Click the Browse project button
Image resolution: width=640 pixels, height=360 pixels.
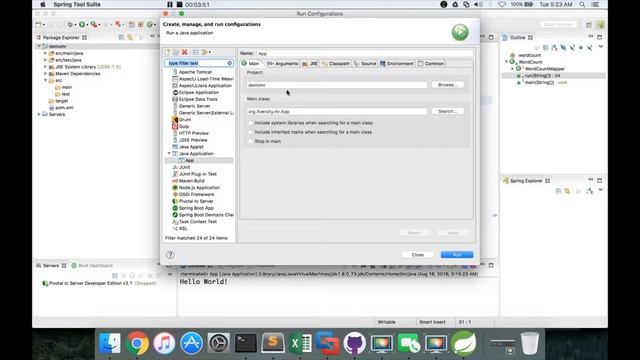click(x=447, y=85)
